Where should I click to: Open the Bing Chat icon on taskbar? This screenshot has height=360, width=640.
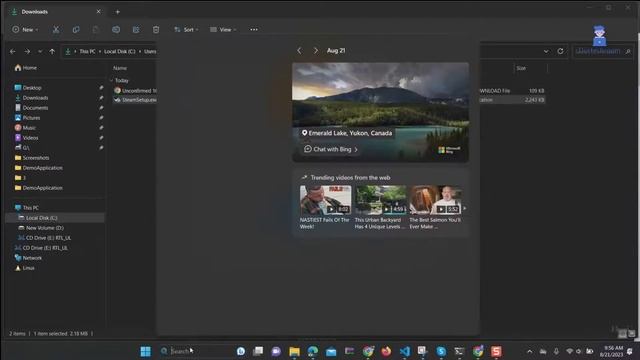coord(241,351)
